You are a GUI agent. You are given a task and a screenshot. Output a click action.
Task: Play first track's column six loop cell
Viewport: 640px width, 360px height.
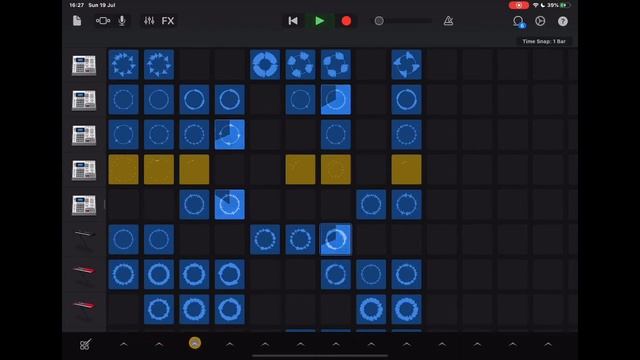pos(300,64)
